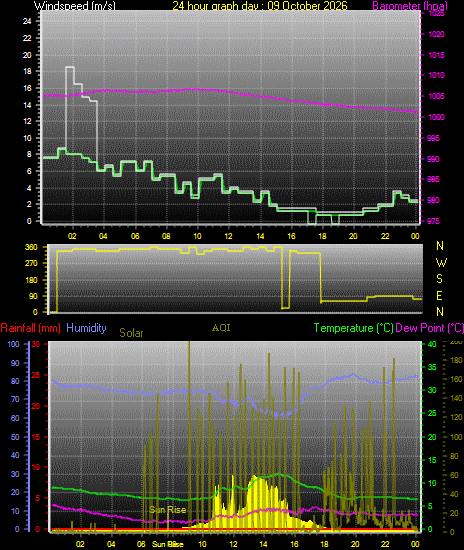The width and height of the screenshot is (464, 550).
Task: Click the 90 value on the wind direction axis
Action: tap(33, 296)
